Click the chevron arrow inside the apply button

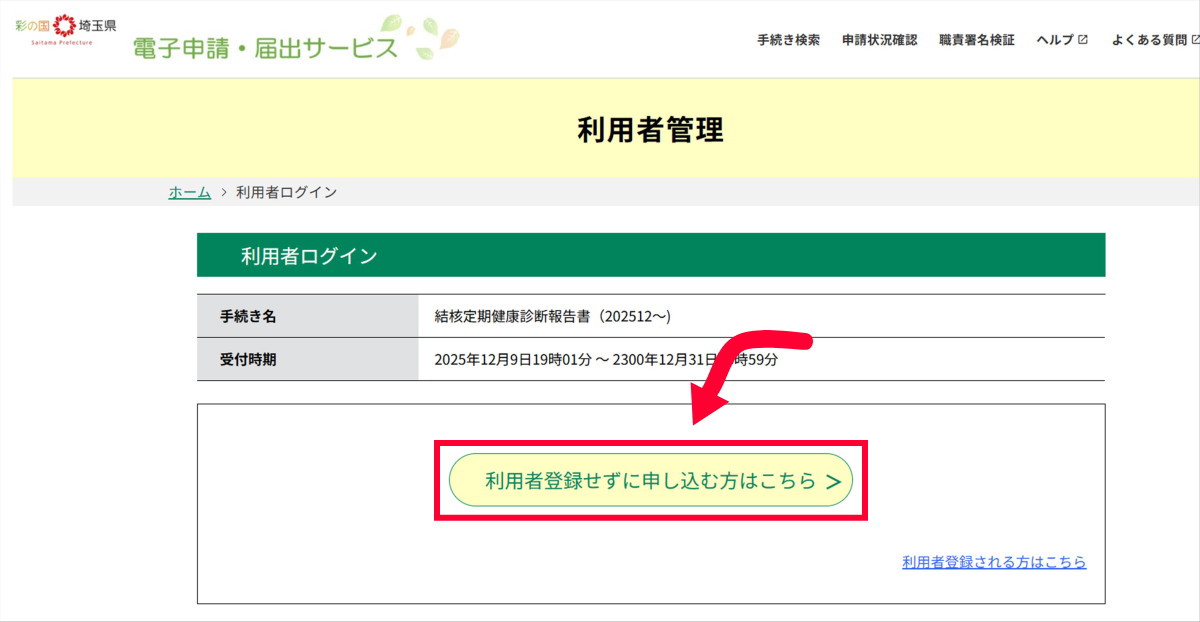pos(833,482)
